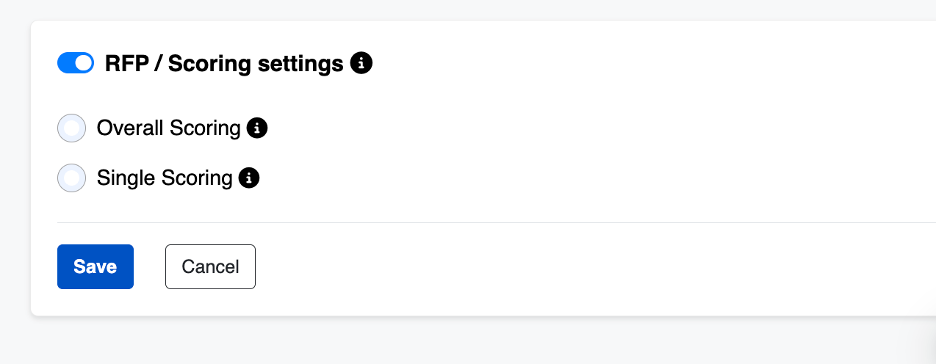Click the Cancel button
The height and width of the screenshot is (364, 936).
pos(210,266)
